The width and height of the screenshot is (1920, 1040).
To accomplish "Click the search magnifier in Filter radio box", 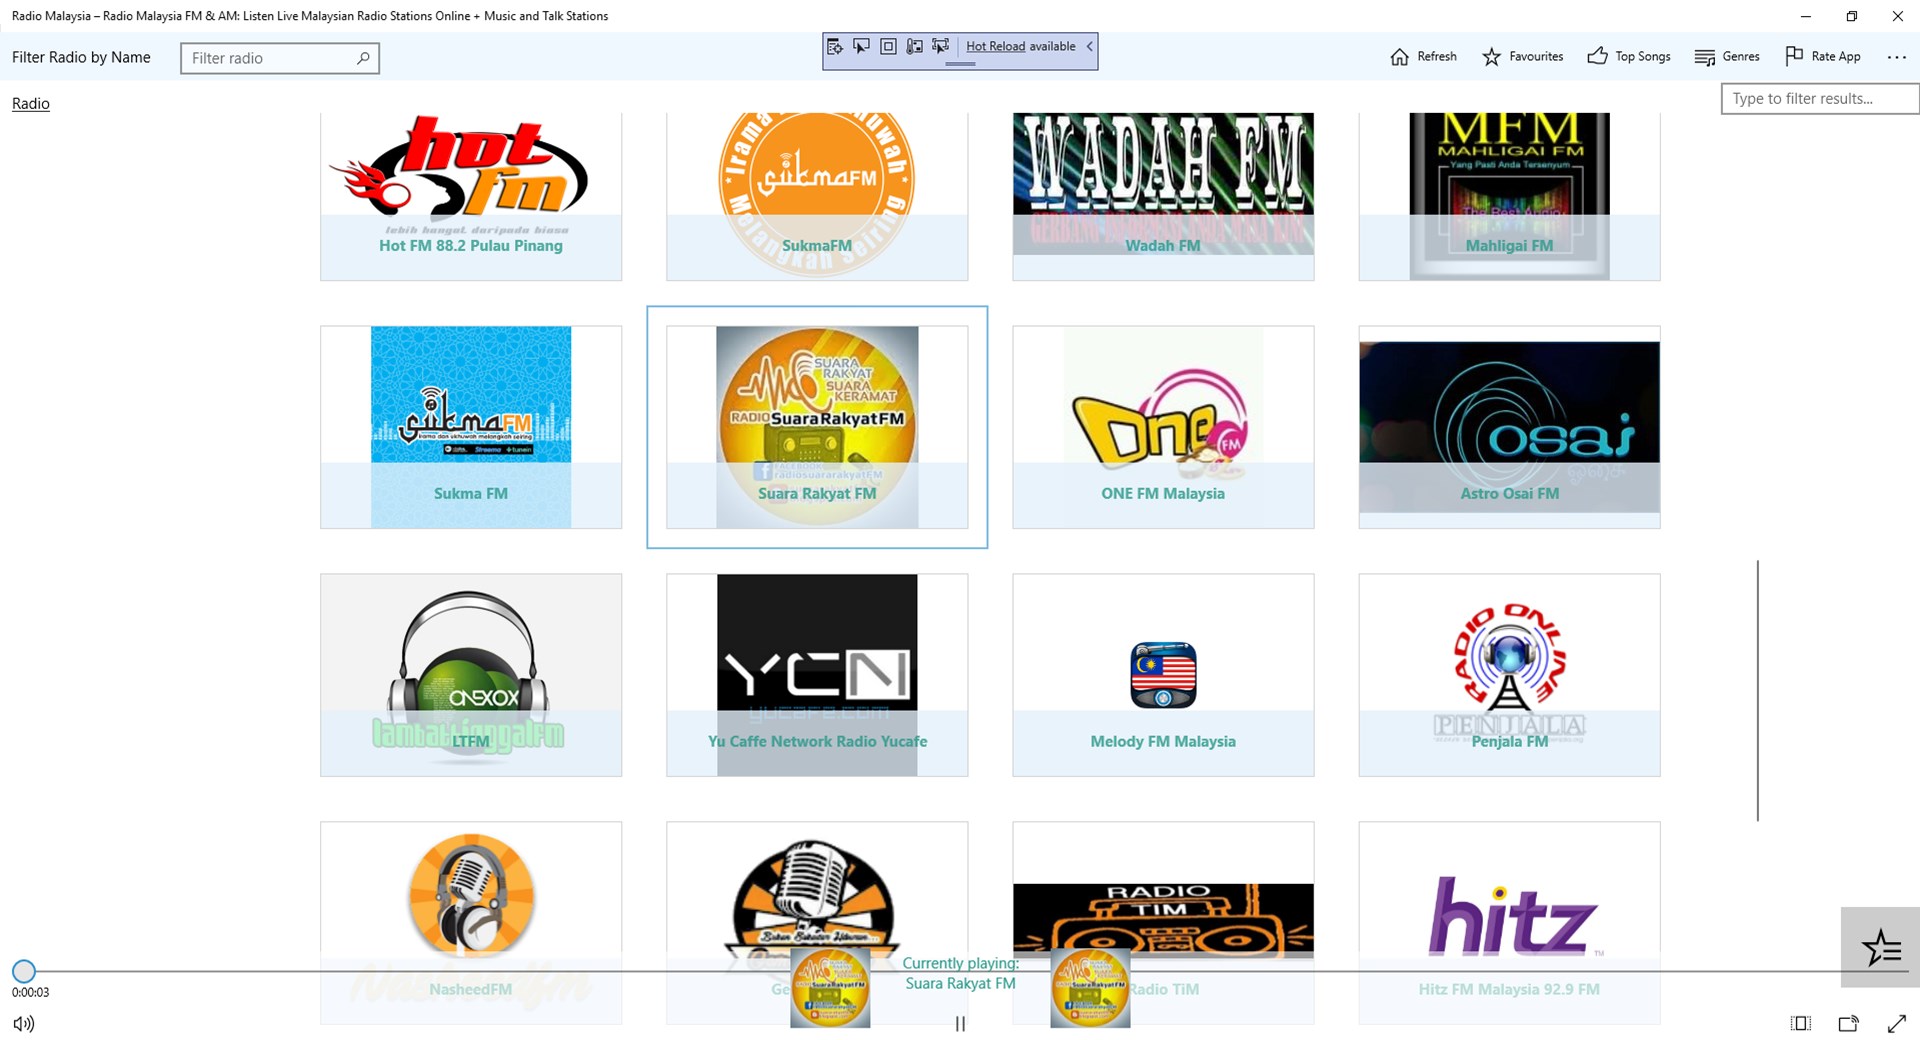I will pyautogui.click(x=363, y=58).
